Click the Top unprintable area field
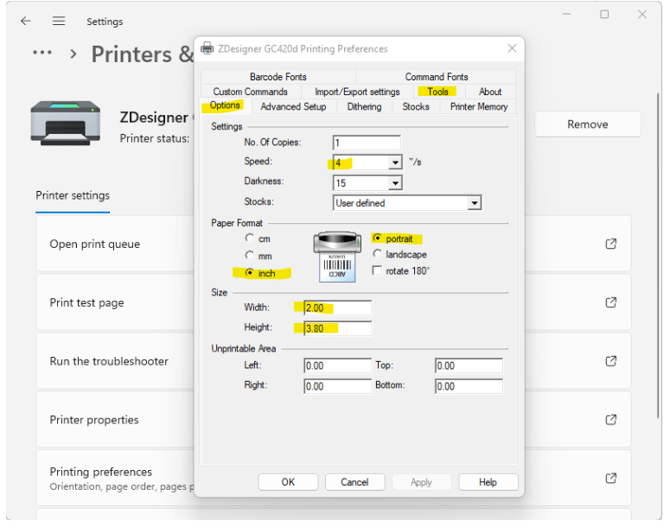This screenshot has width=670, height=527. (469, 366)
